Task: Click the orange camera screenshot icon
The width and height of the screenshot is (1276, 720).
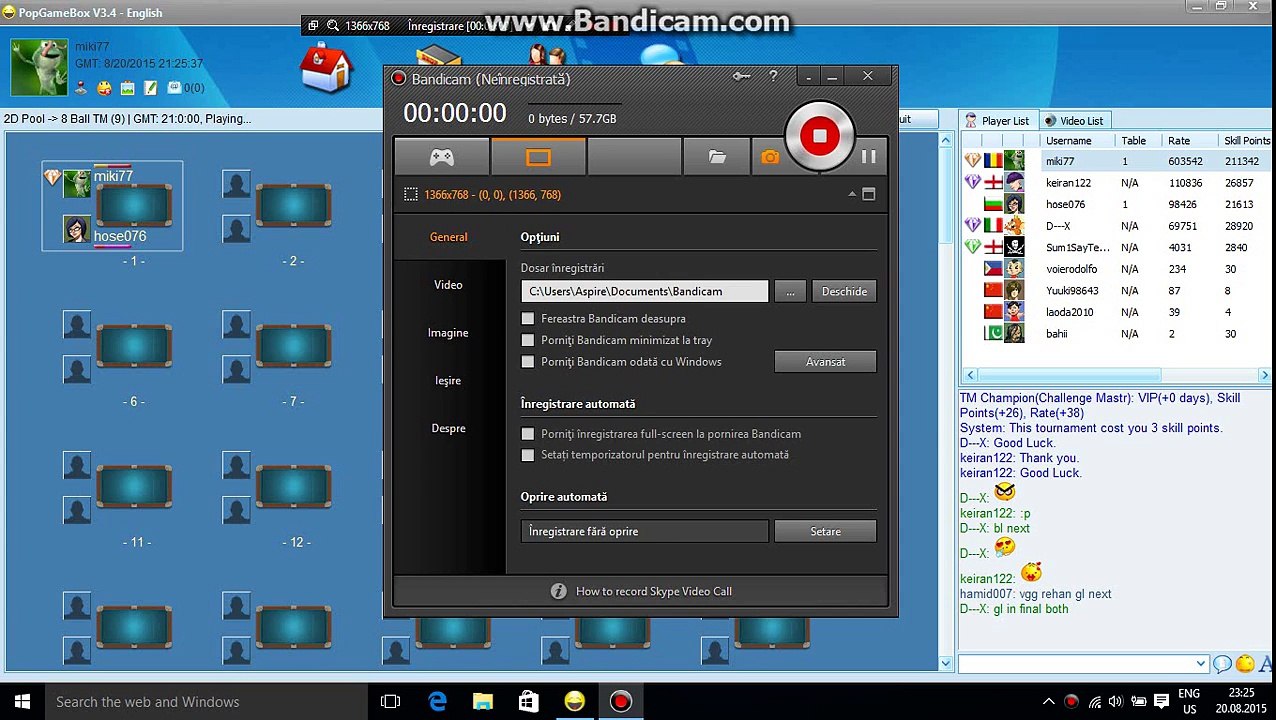Action: pos(769,157)
